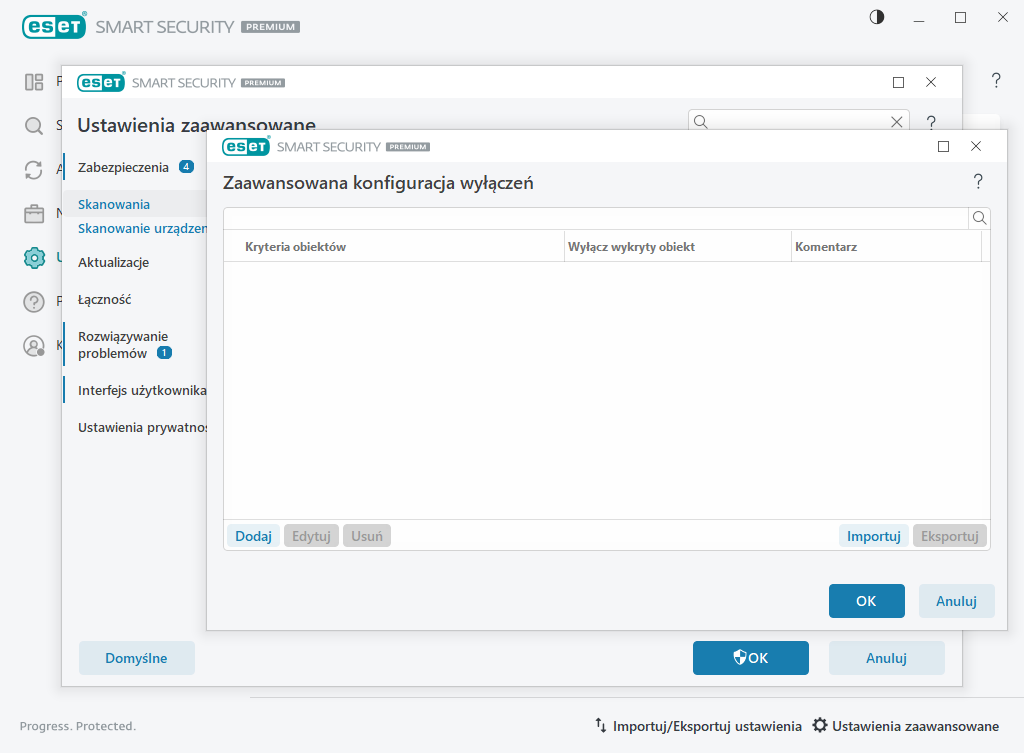Clear the advanced settings search box
Image resolution: width=1024 pixels, height=753 pixels.
click(x=897, y=122)
